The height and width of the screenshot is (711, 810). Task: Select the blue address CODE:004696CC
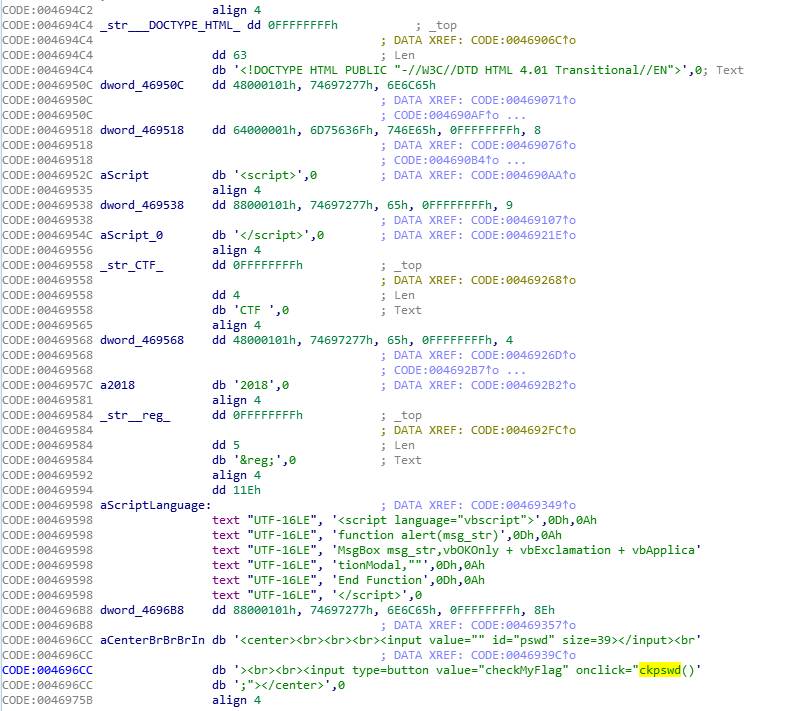48,670
